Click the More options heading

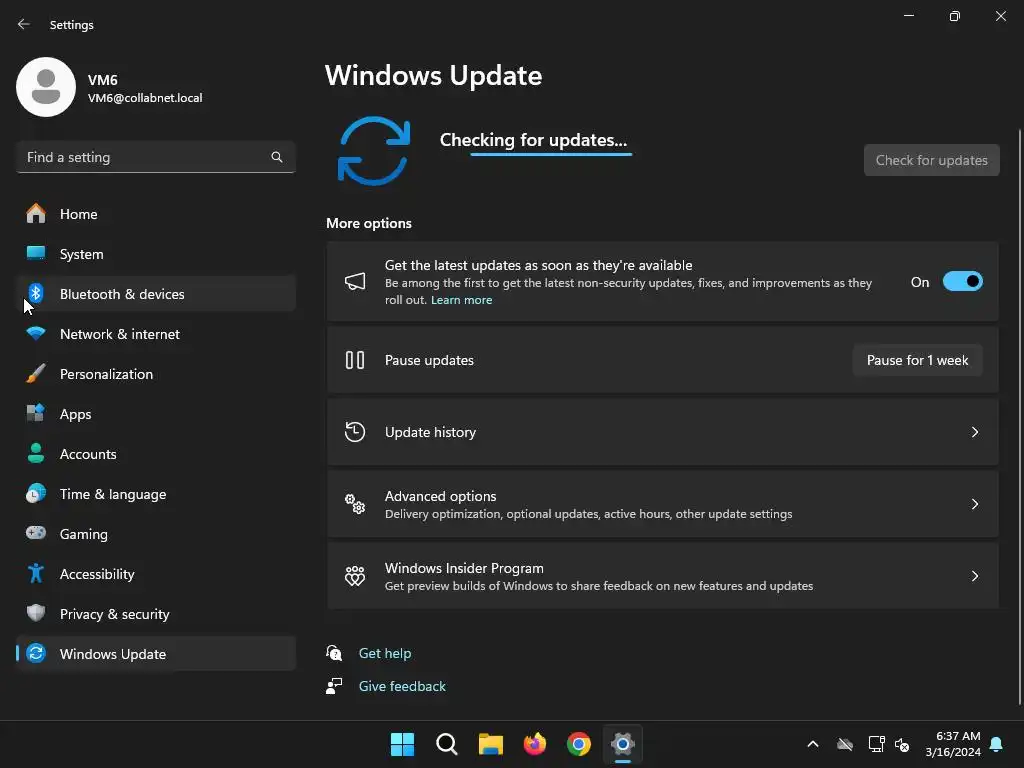coord(369,223)
